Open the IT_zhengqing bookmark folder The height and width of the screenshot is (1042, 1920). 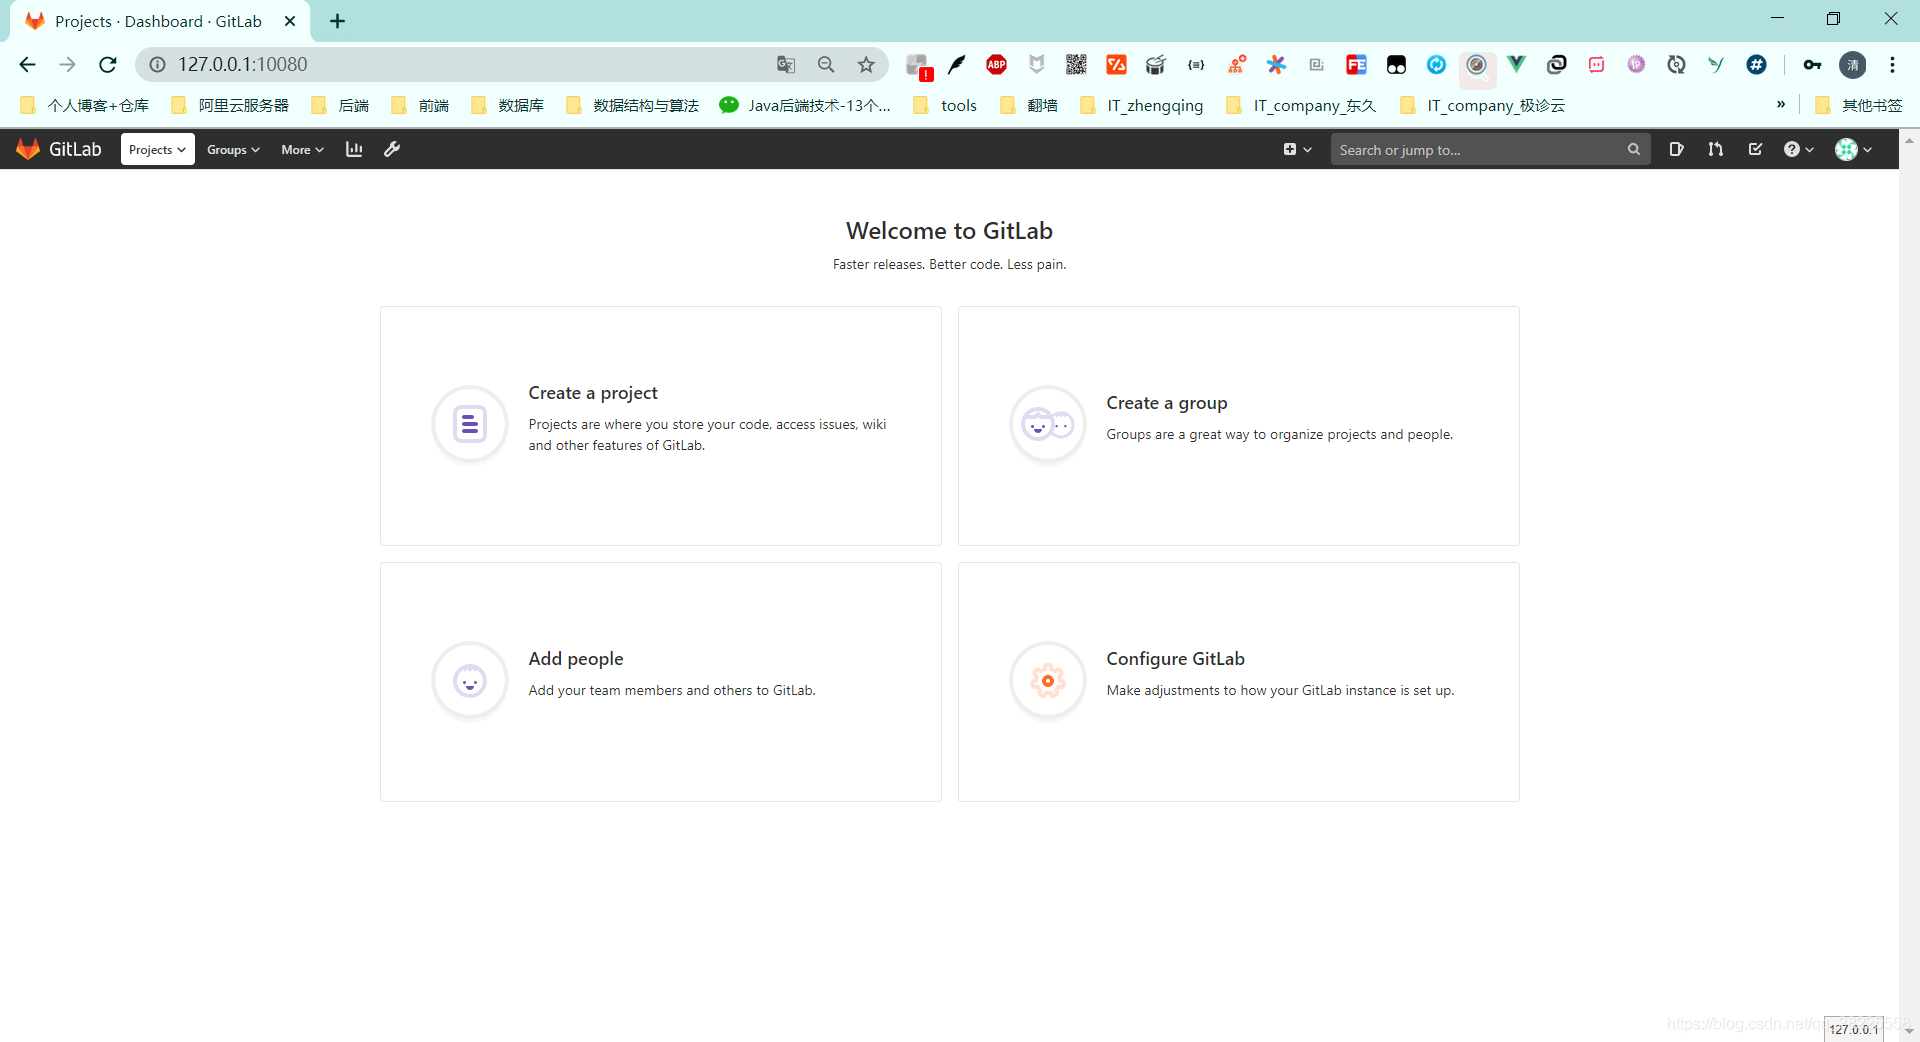(x=1142, y=105)
